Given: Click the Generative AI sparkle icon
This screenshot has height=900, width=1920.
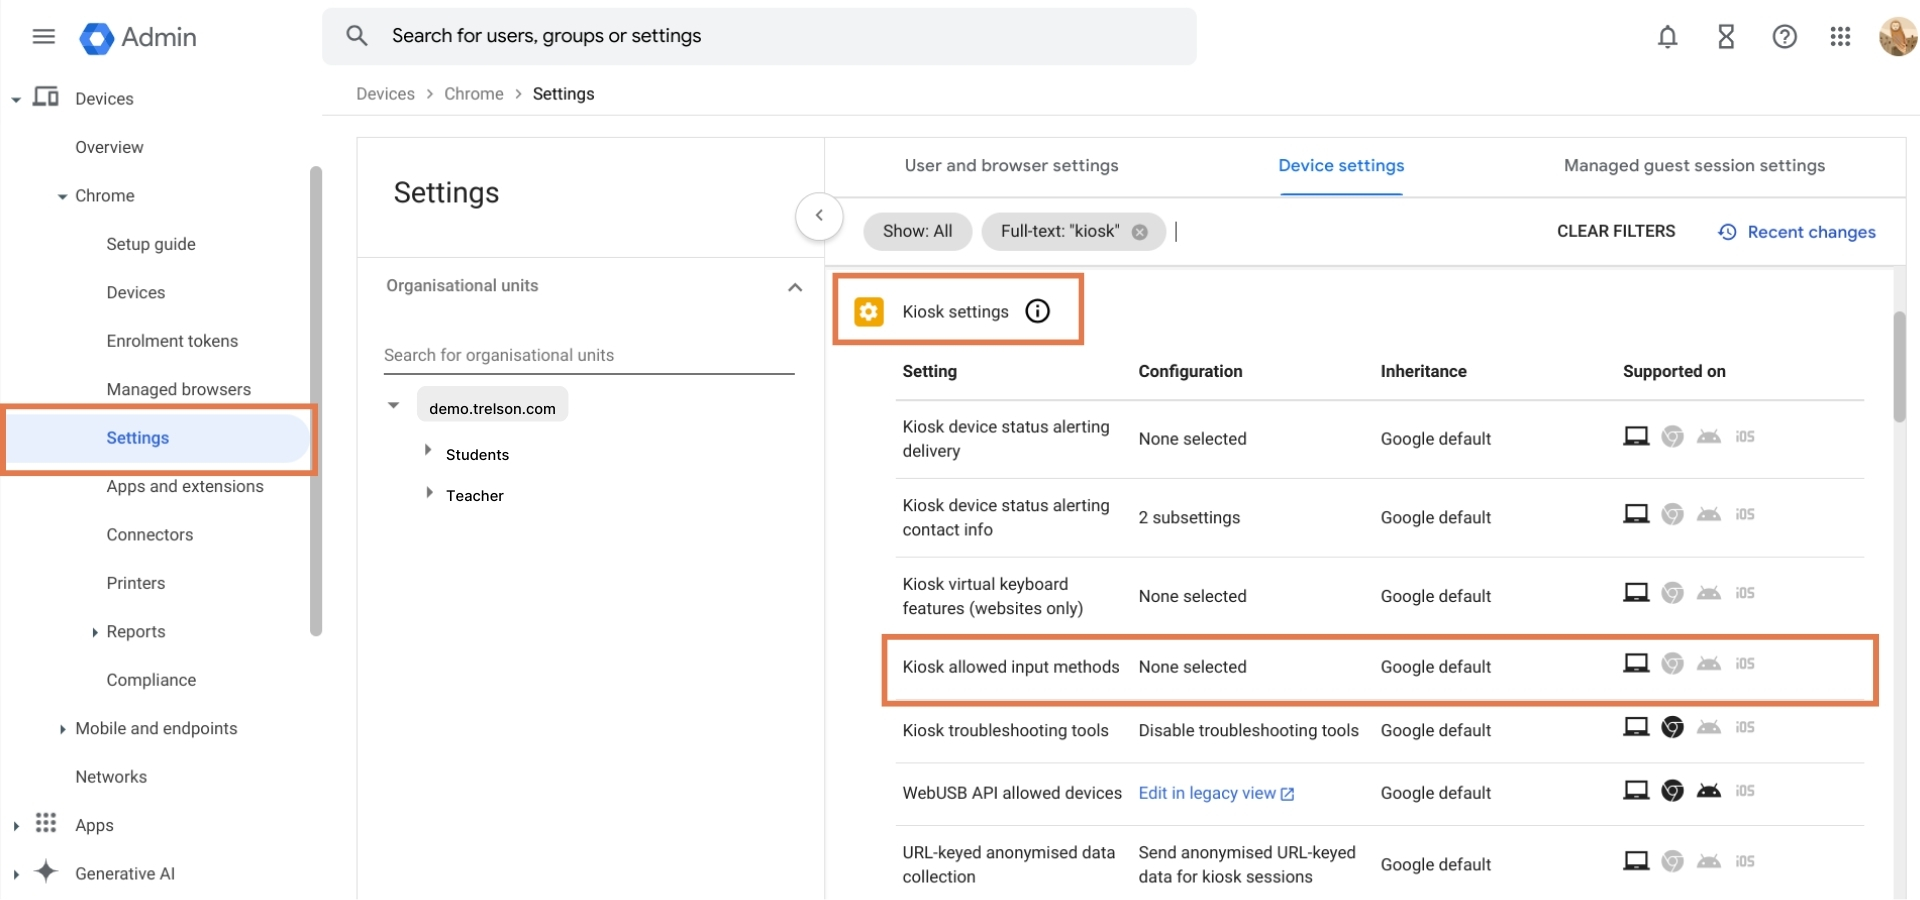Looking at the screenshot, I should 46,871.
